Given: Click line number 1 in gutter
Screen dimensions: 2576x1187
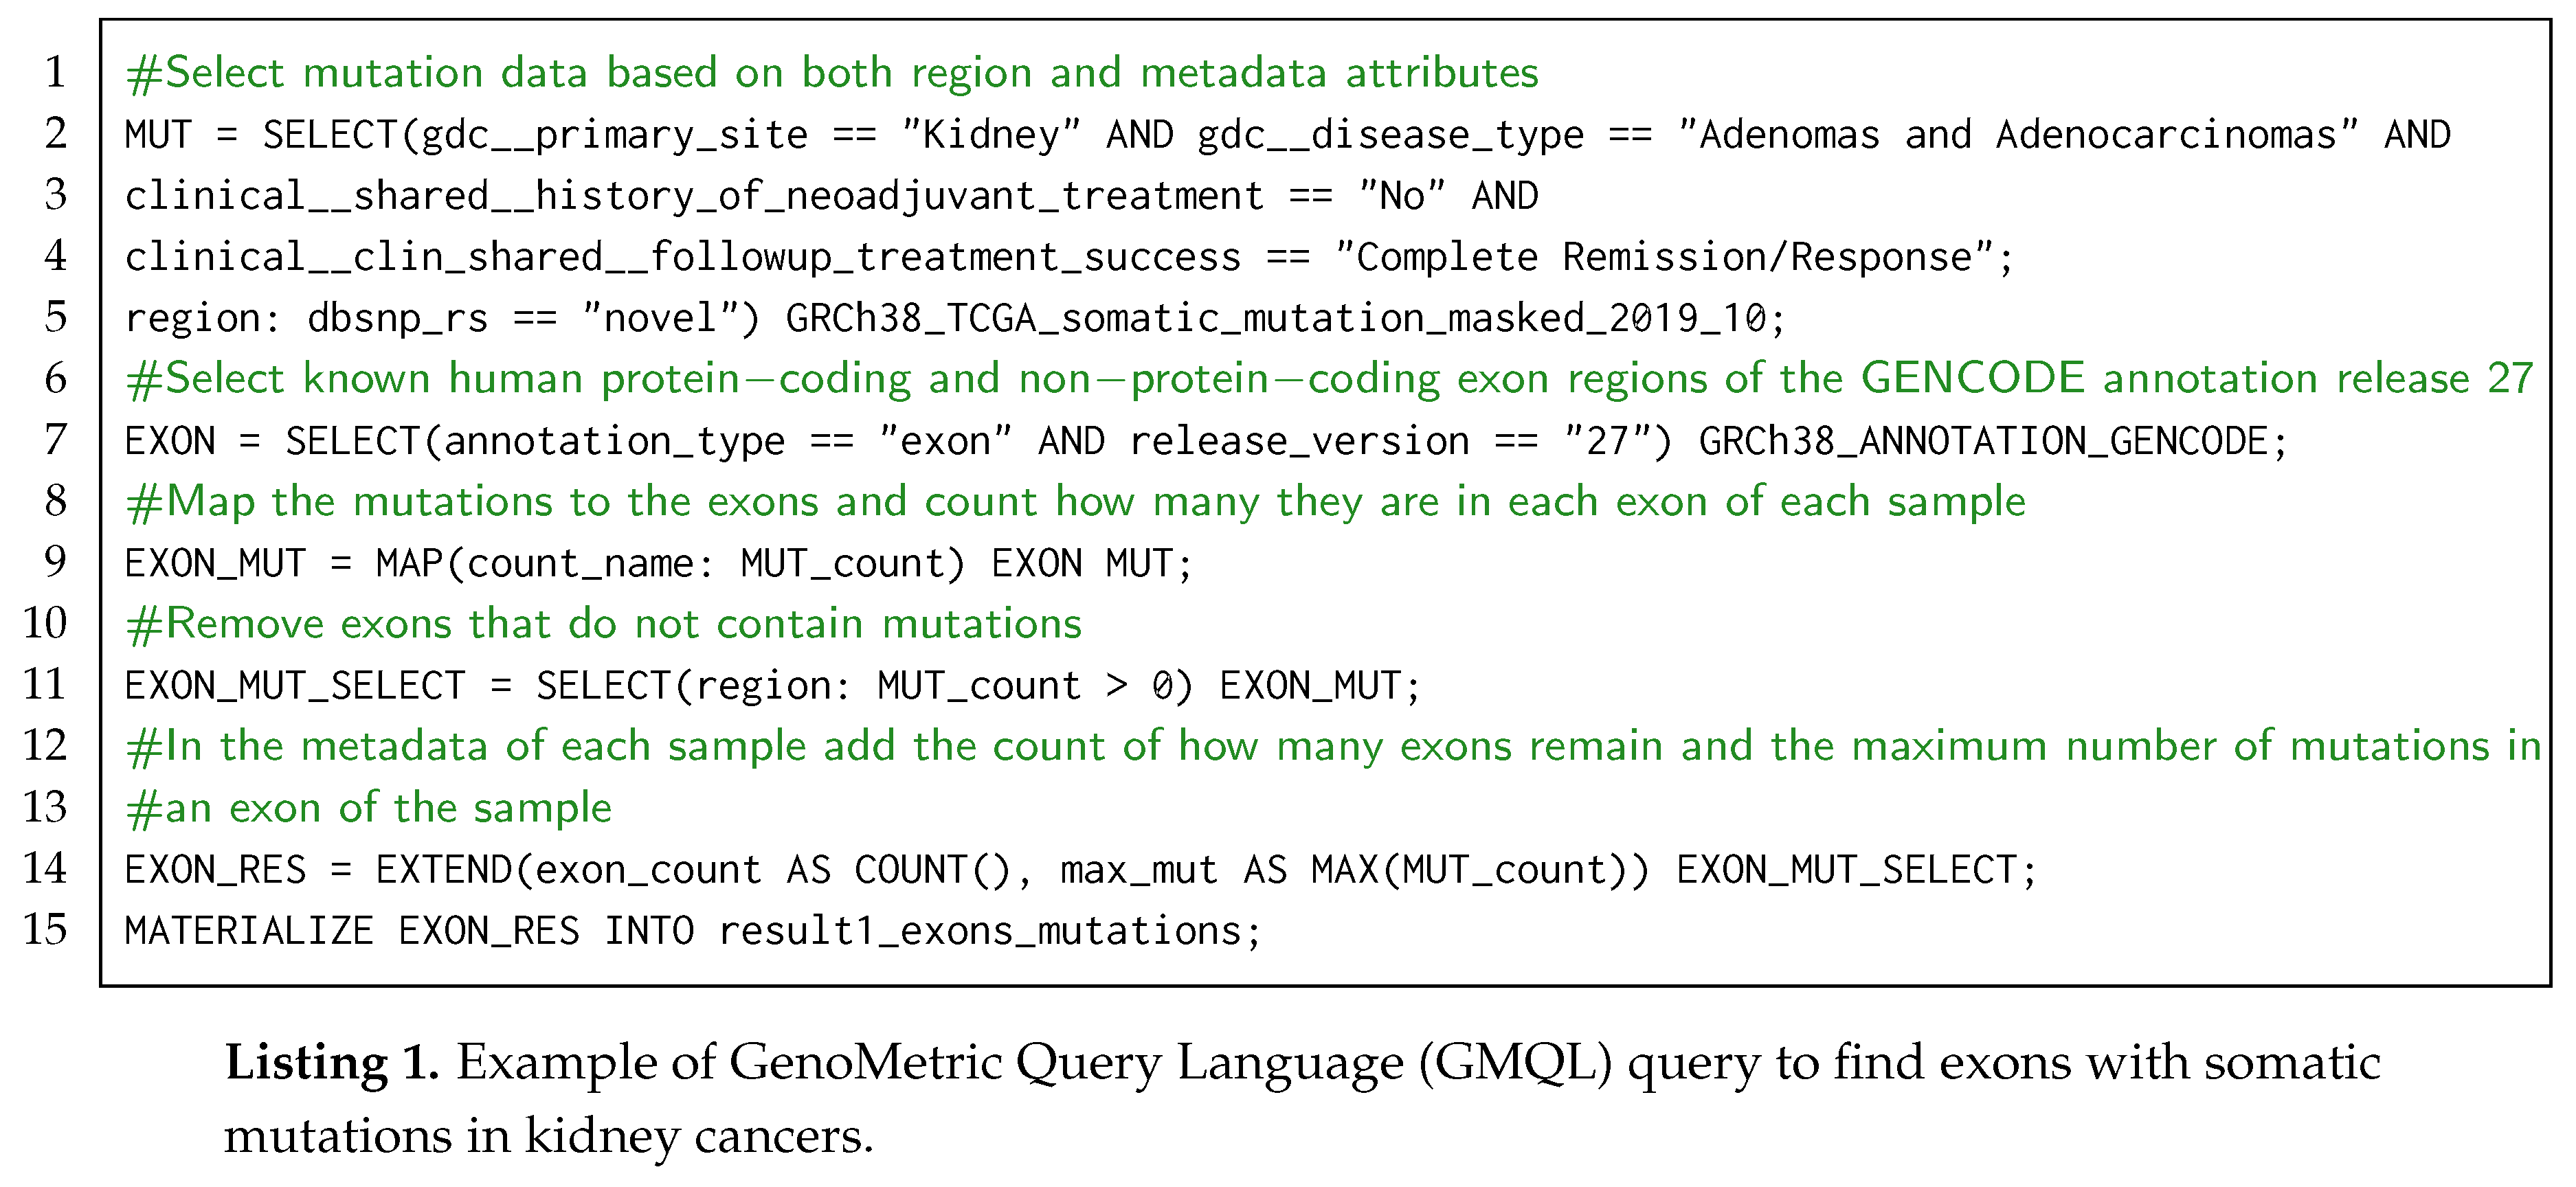Looking at the screenshot, I should tap(55, 73).
